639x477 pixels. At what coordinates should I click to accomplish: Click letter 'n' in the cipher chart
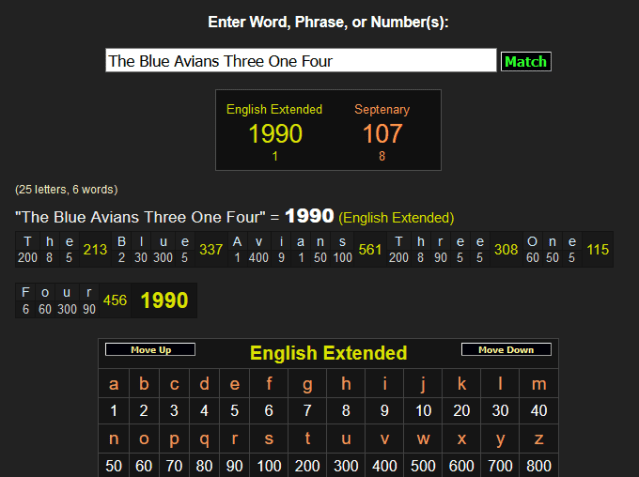(114, 440)
